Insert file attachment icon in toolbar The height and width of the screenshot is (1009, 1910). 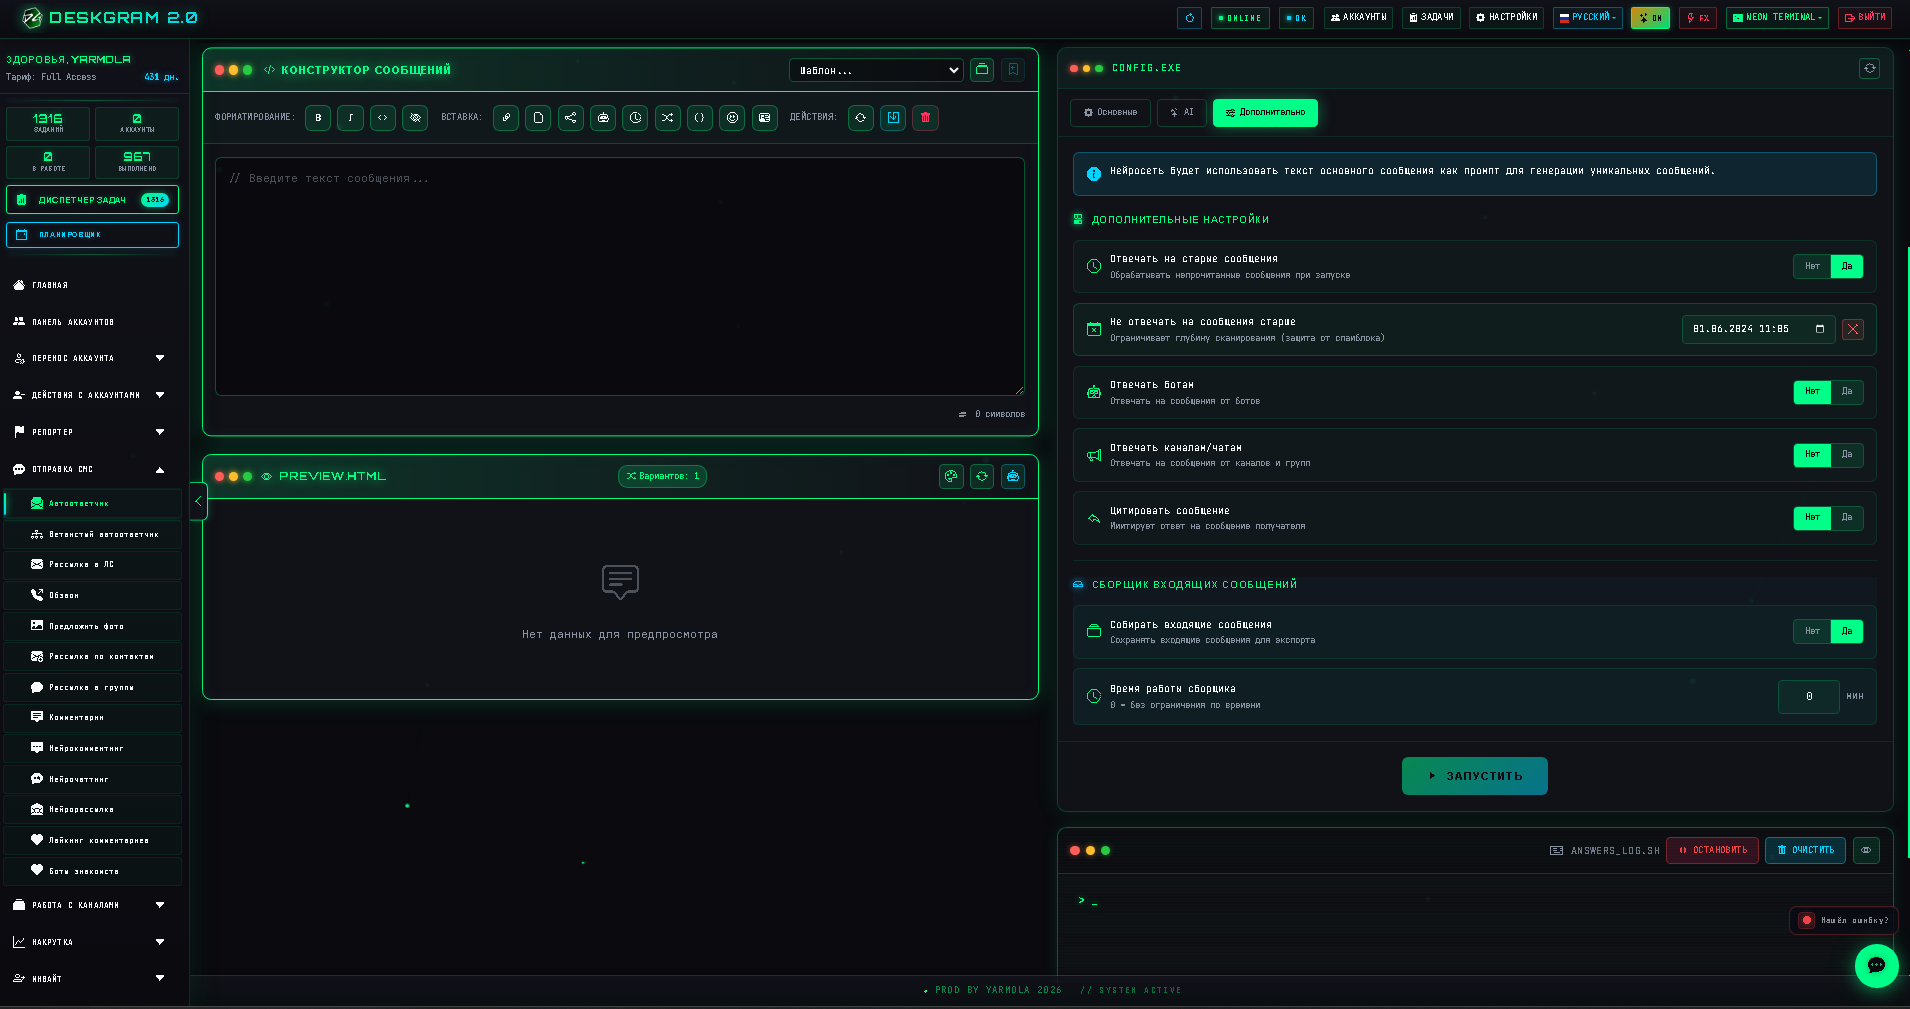coord(538,118)
